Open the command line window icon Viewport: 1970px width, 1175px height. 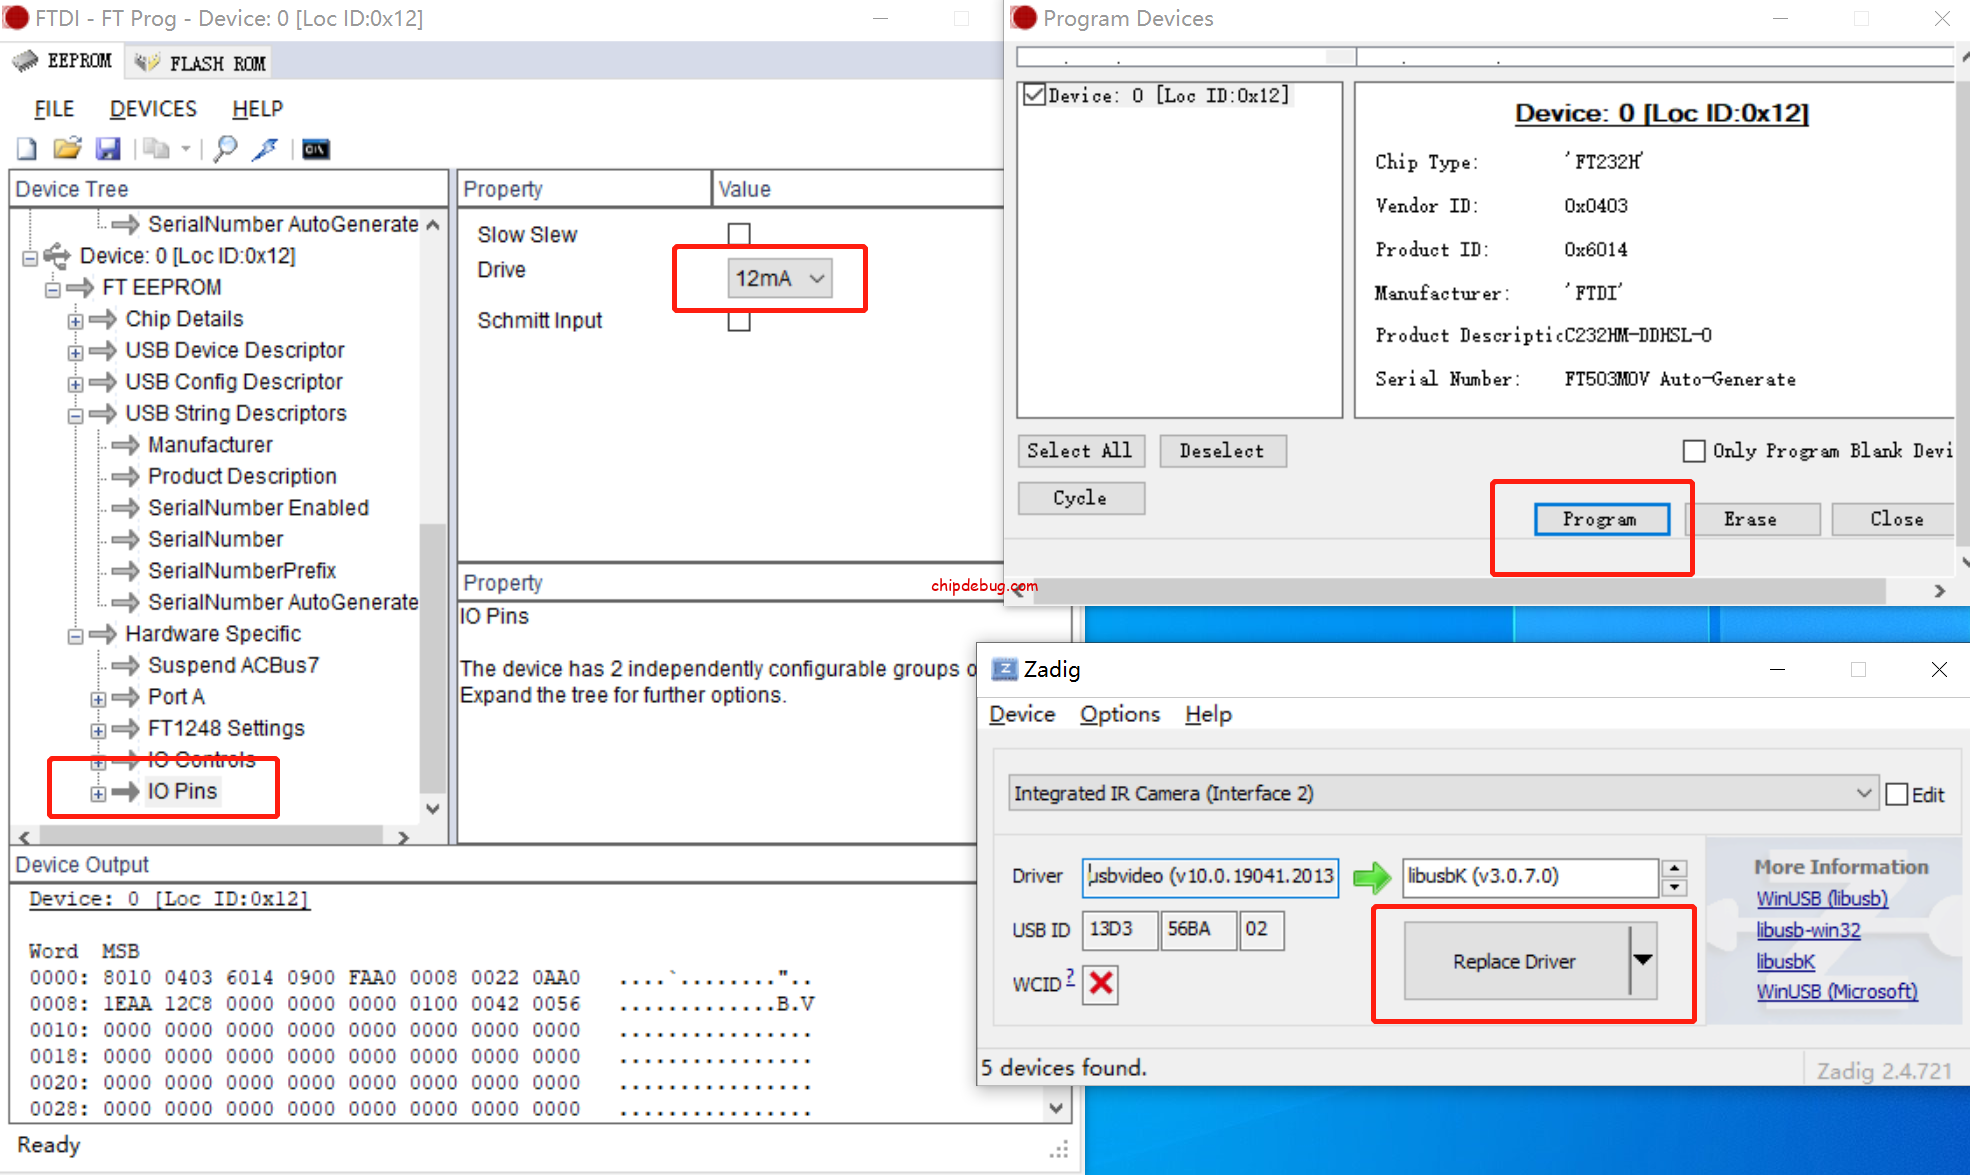pos(315,149)
